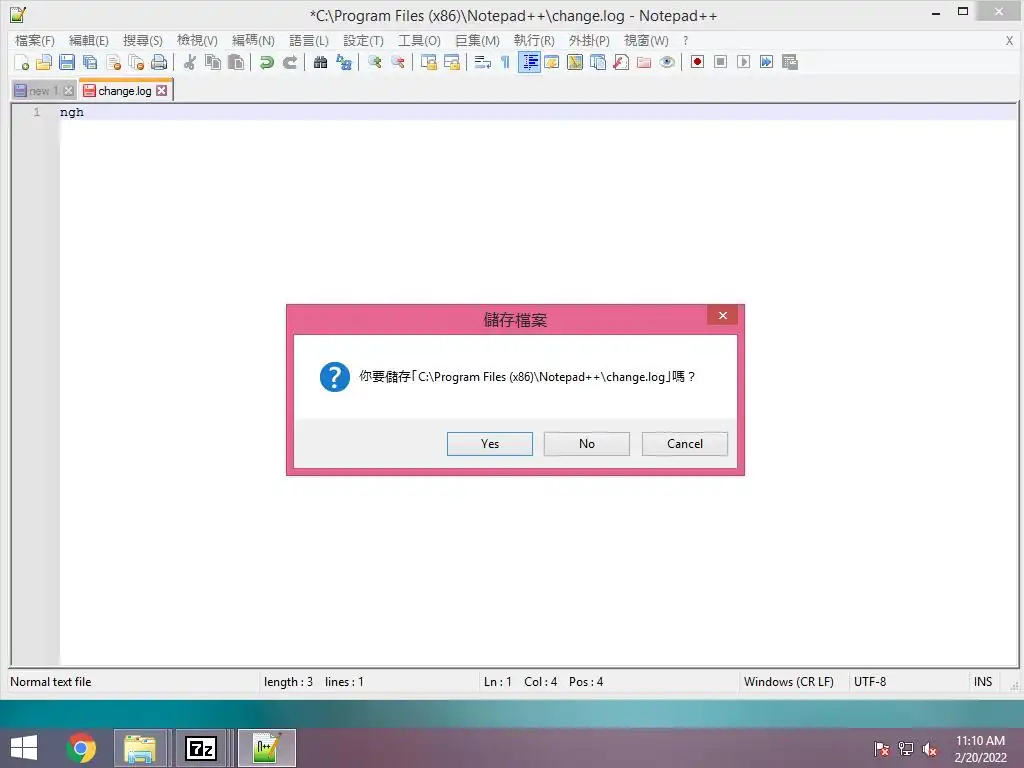
Task: Click the Paste clipboard icon
Action: click(236, 62)
